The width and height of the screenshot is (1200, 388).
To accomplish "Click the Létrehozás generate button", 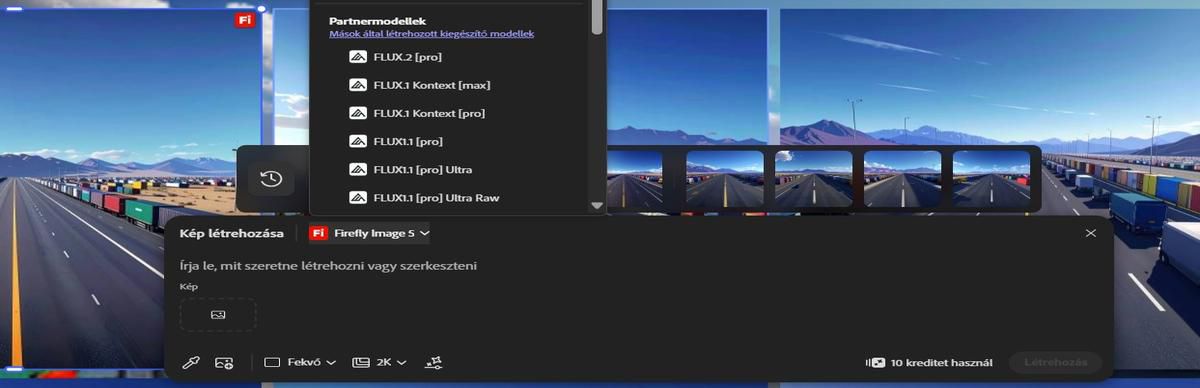I will [1055, 362].
